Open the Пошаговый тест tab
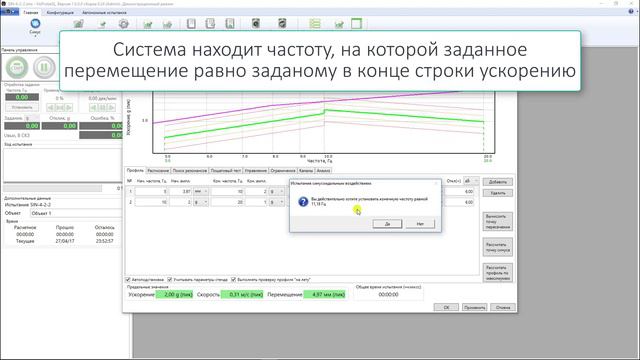 coord(226,171)
